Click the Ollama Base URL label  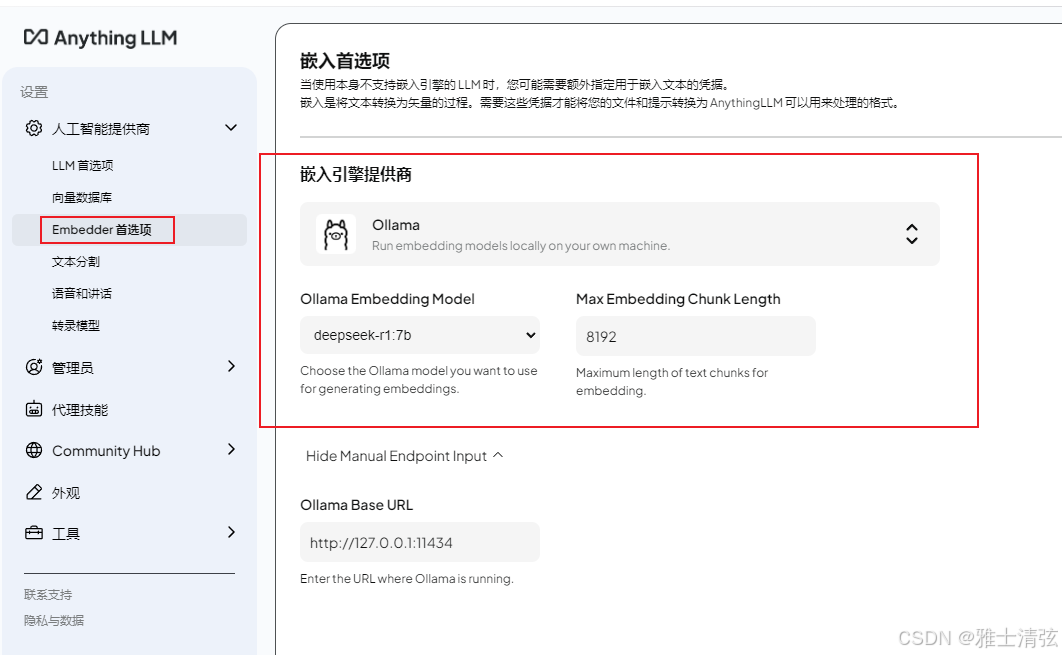pyautogui.click(x=356, y=505)
